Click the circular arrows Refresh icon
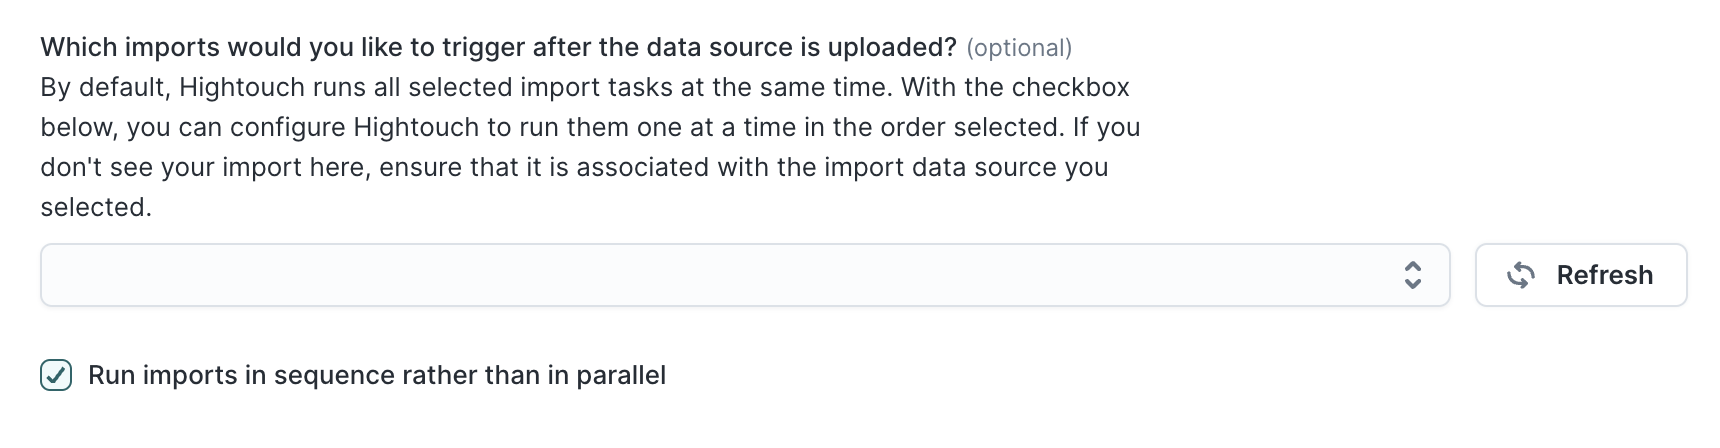The height and width of the screenshot is (448, 1720). click(x=1520, y=275)
